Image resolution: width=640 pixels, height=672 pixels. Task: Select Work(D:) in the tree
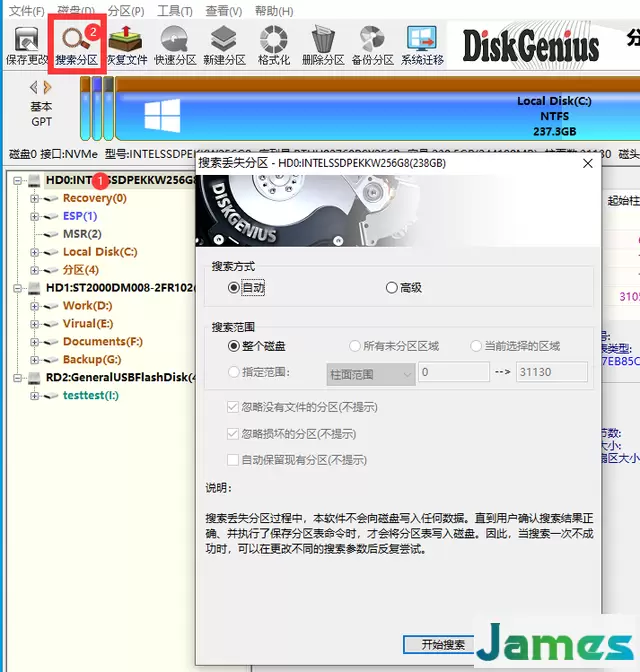[87, 306]
